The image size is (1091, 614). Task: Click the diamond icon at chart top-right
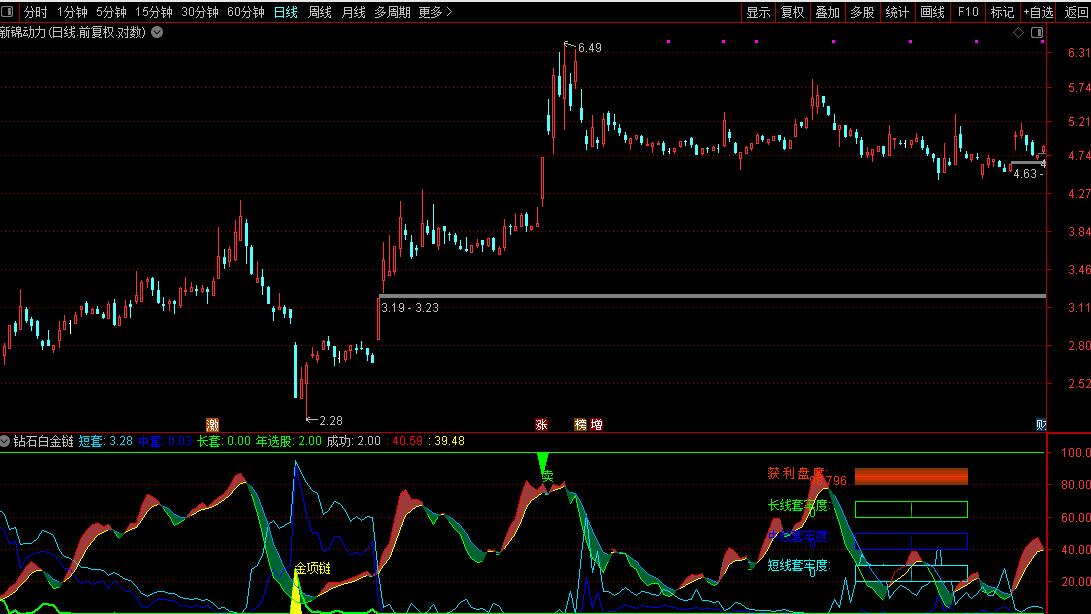pyautogui.click(x=1019, y=33)
